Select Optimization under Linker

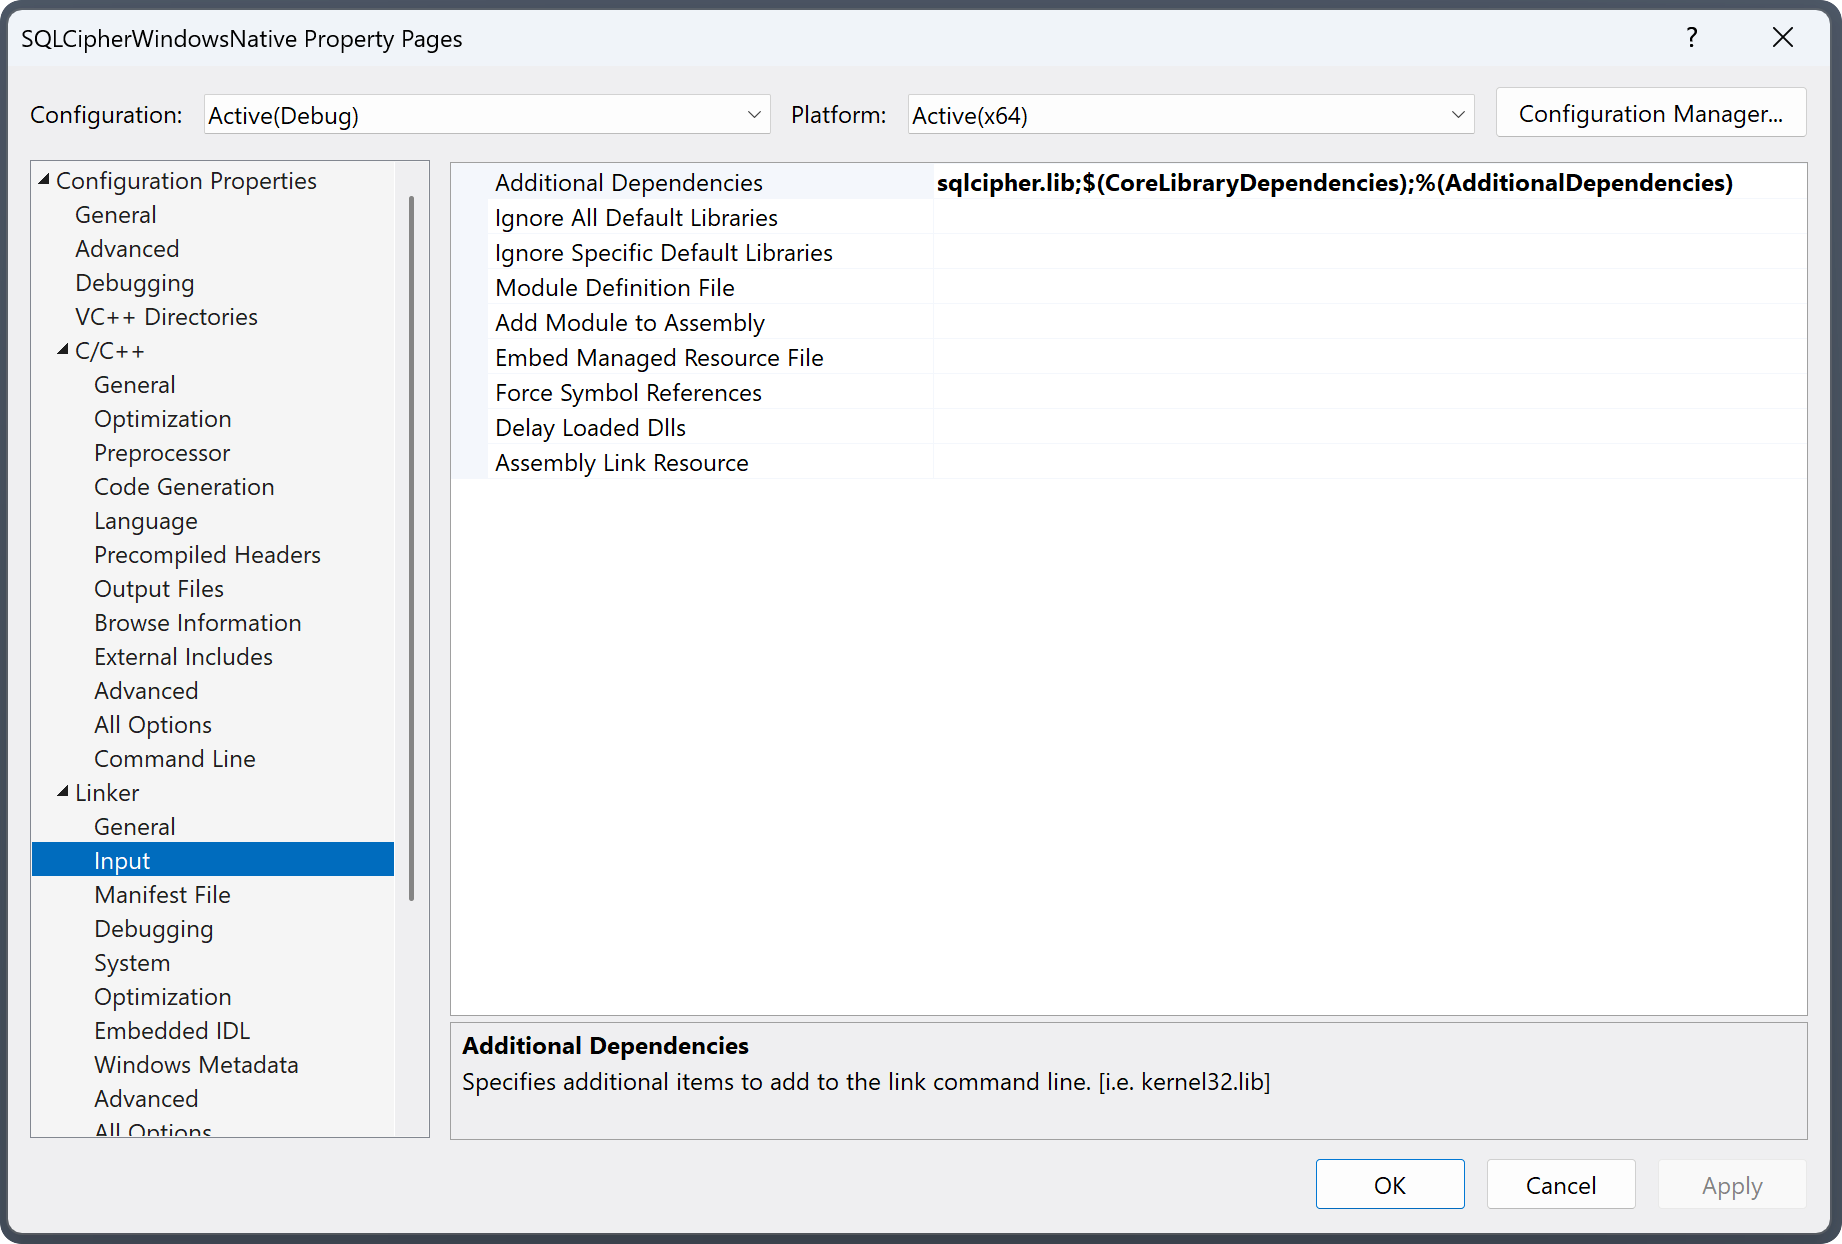(163, 997)
